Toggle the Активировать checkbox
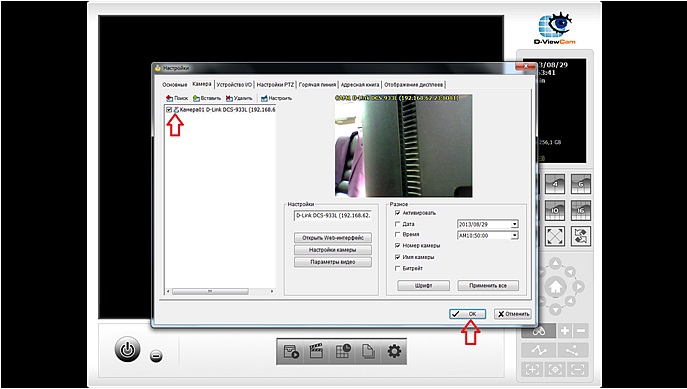The height and width of the screenshot is (389, 687). 398,213
